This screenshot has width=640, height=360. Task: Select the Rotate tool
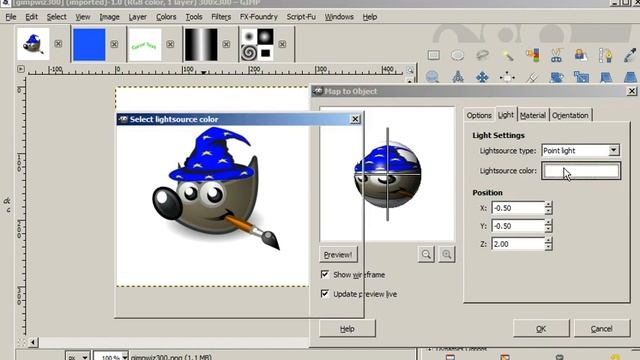(556, 77)
